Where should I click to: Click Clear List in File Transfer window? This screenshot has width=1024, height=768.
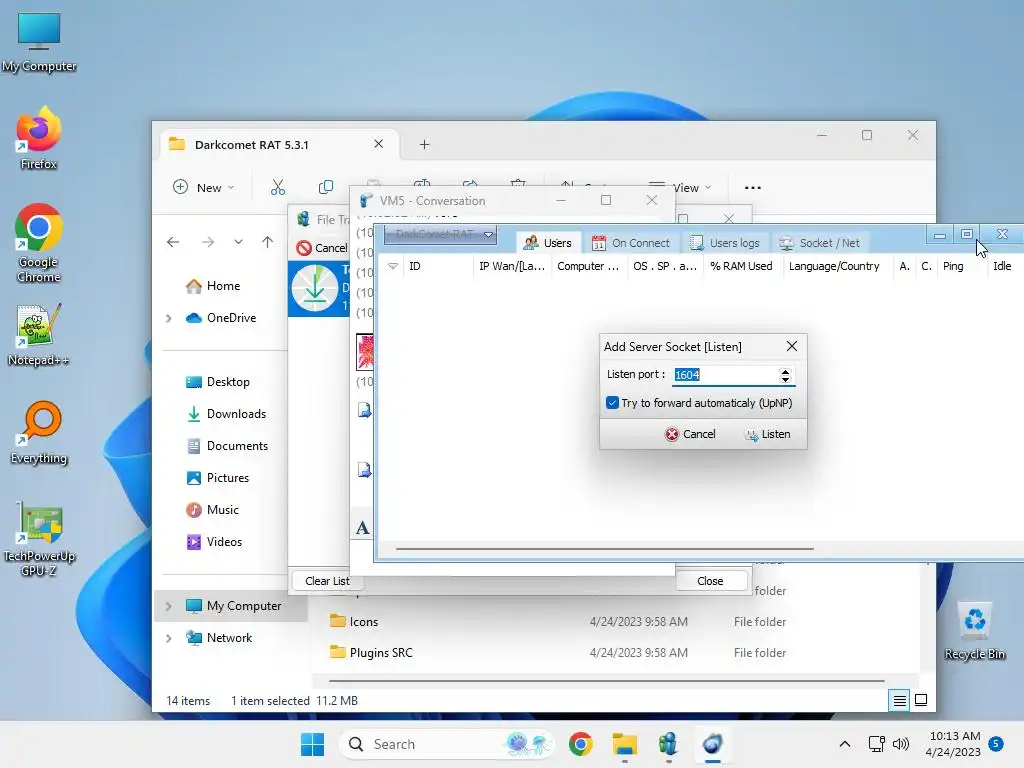tap(327, 581)
